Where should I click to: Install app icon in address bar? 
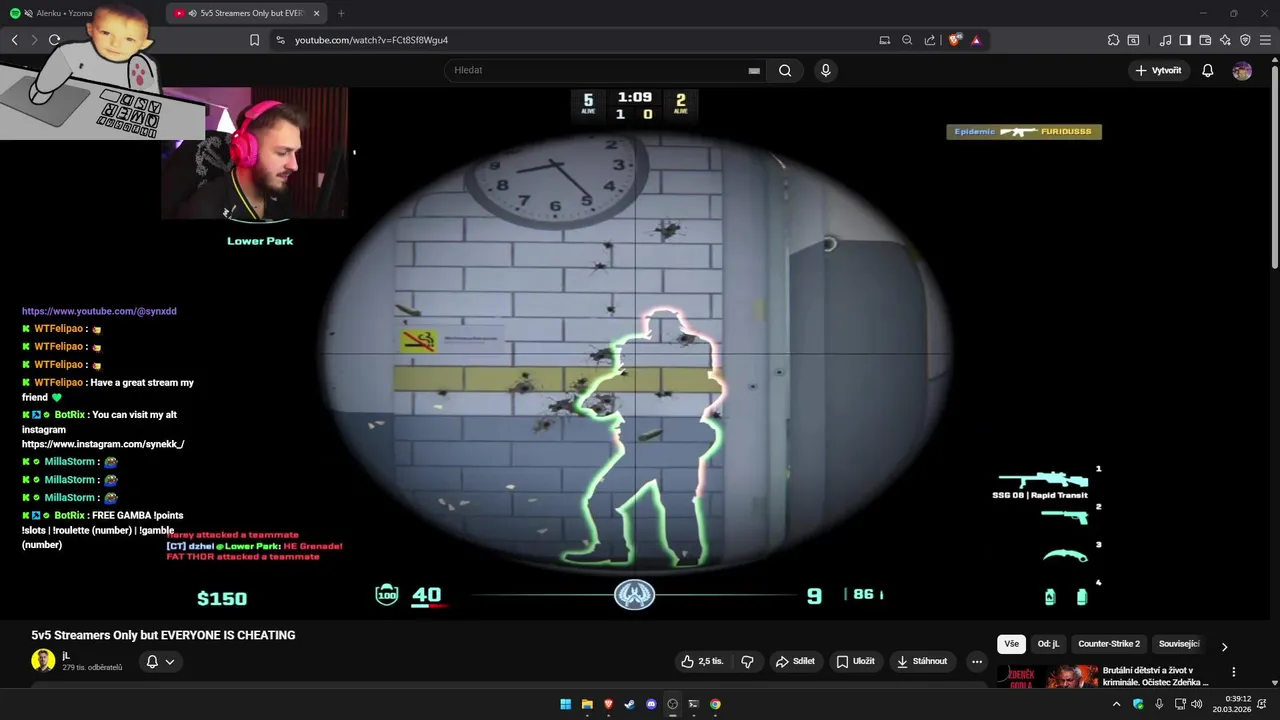tap(884, 40)
